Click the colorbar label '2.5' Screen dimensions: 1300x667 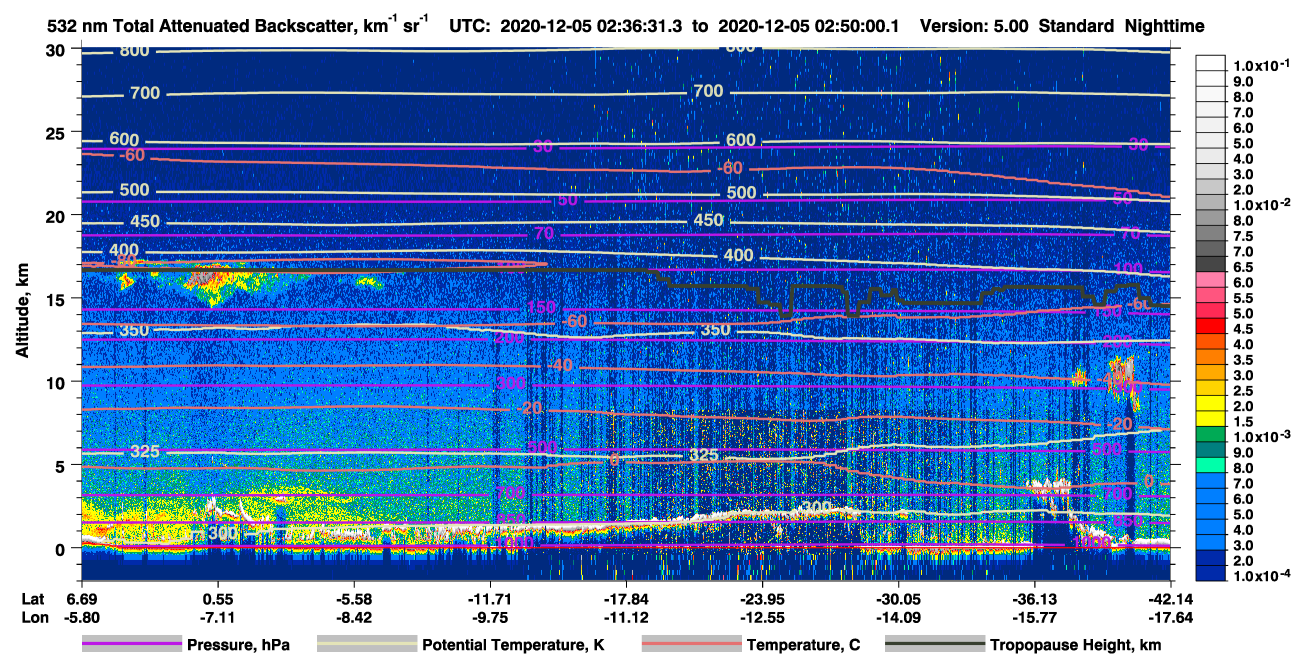pos(1244,391)
